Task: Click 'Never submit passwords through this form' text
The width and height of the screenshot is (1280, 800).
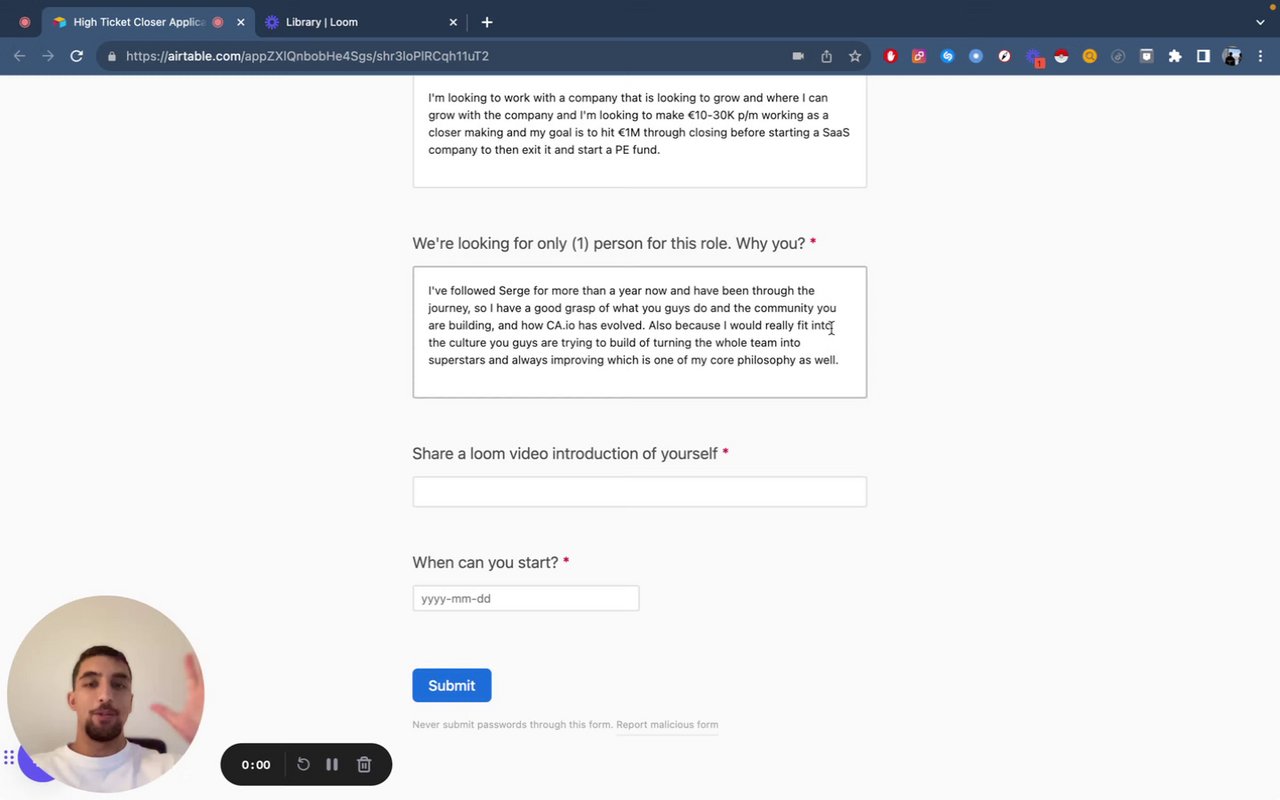Action: coord(512,725)
